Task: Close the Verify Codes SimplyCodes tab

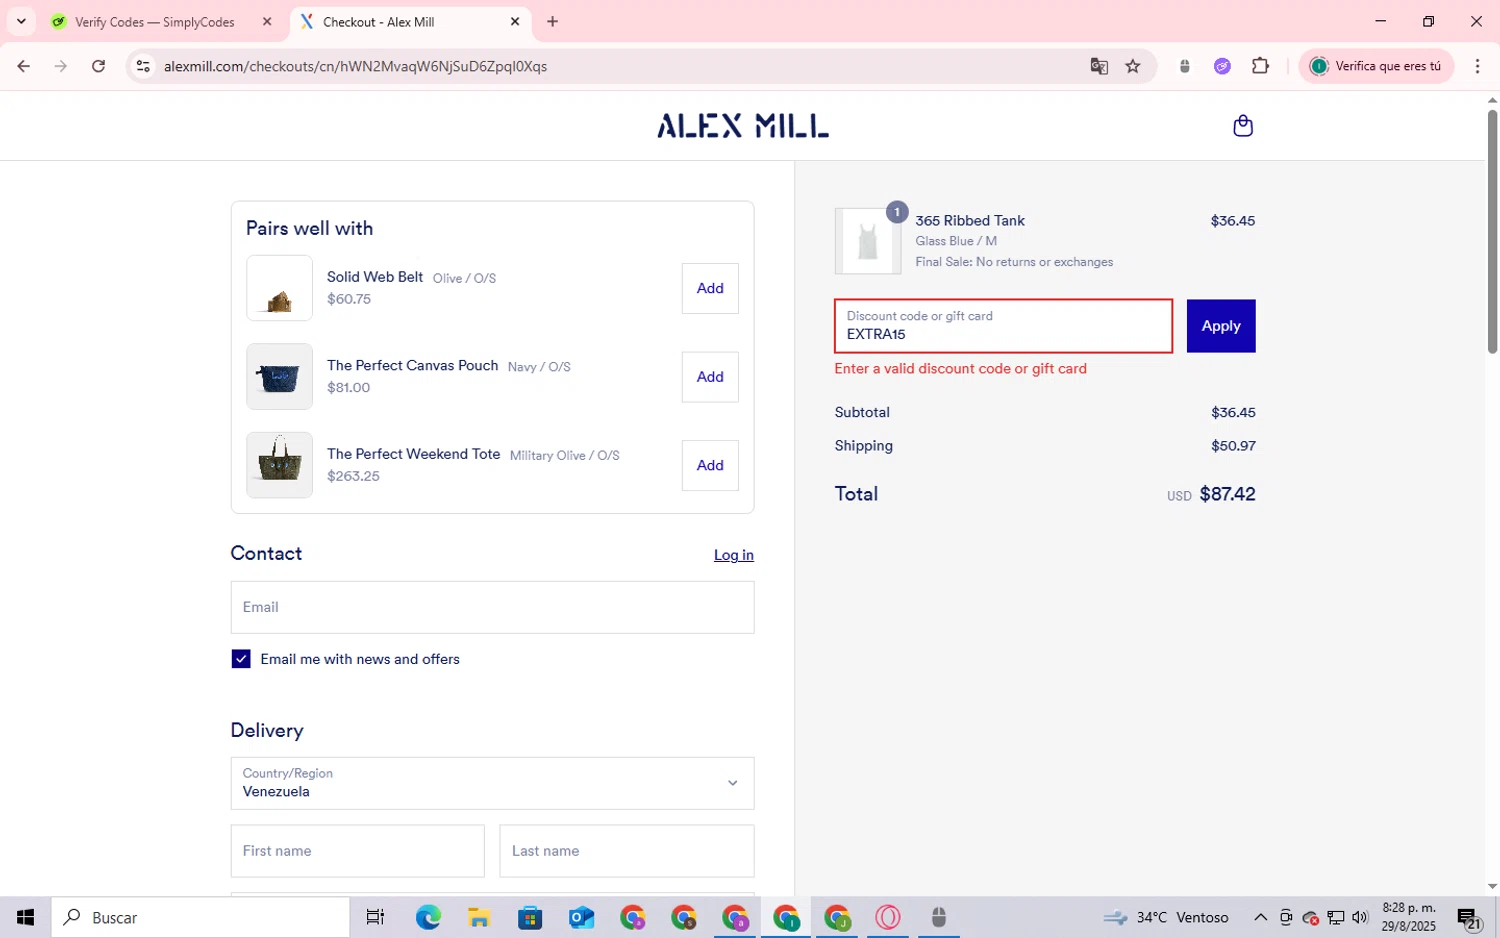Action: (x=267, y=21)
